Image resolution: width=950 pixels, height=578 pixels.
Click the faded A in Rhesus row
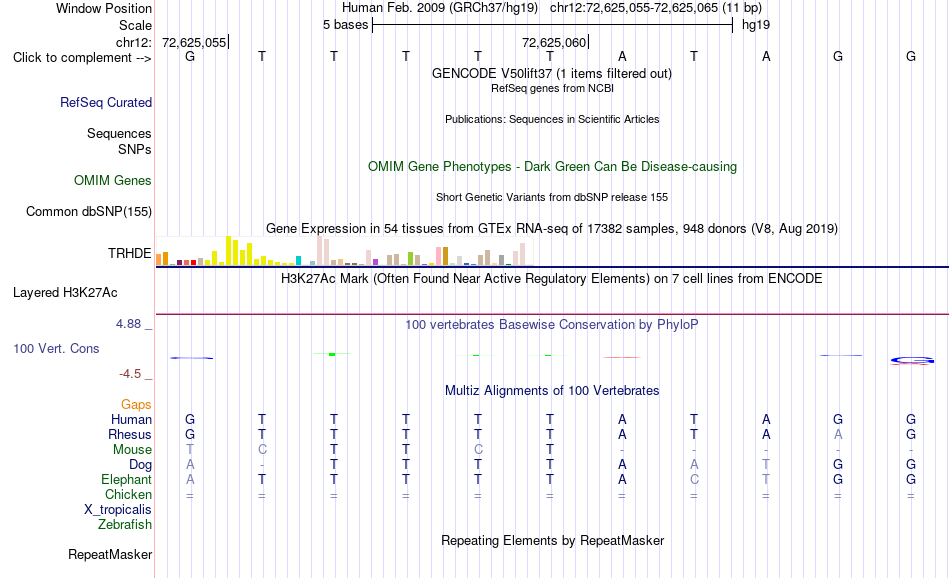838,434
